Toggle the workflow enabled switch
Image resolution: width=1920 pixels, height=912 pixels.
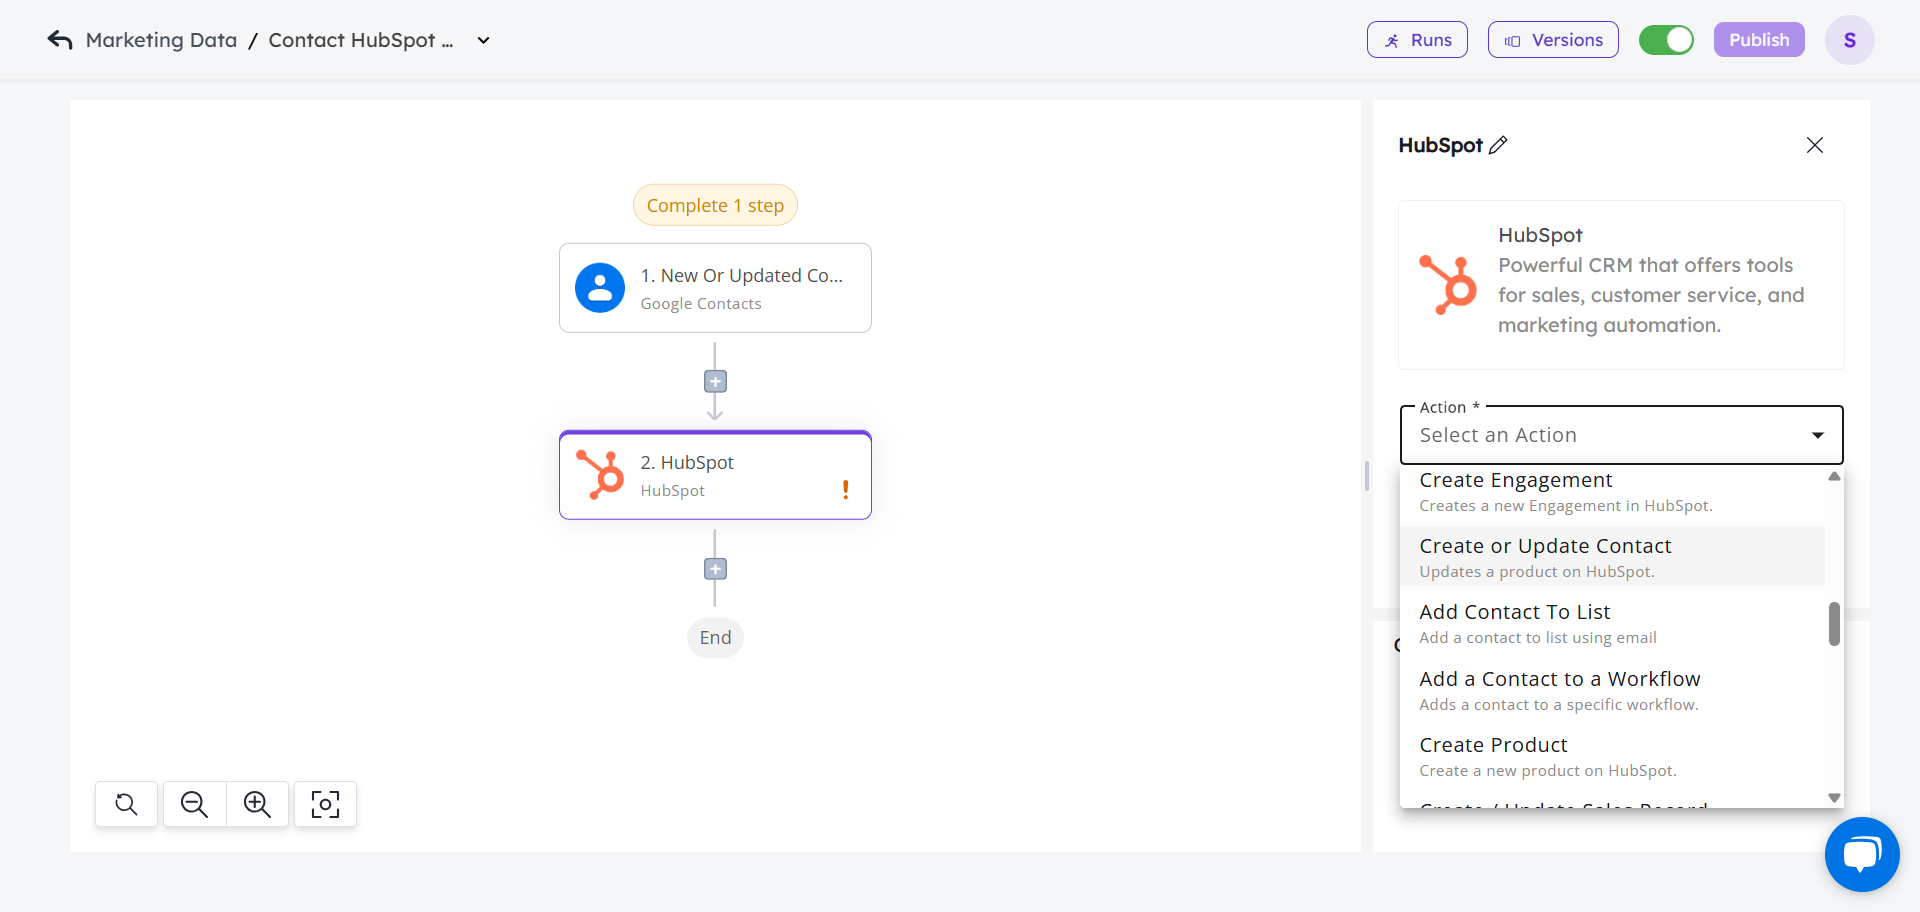pyautogui.click(x=1666, y=40)
